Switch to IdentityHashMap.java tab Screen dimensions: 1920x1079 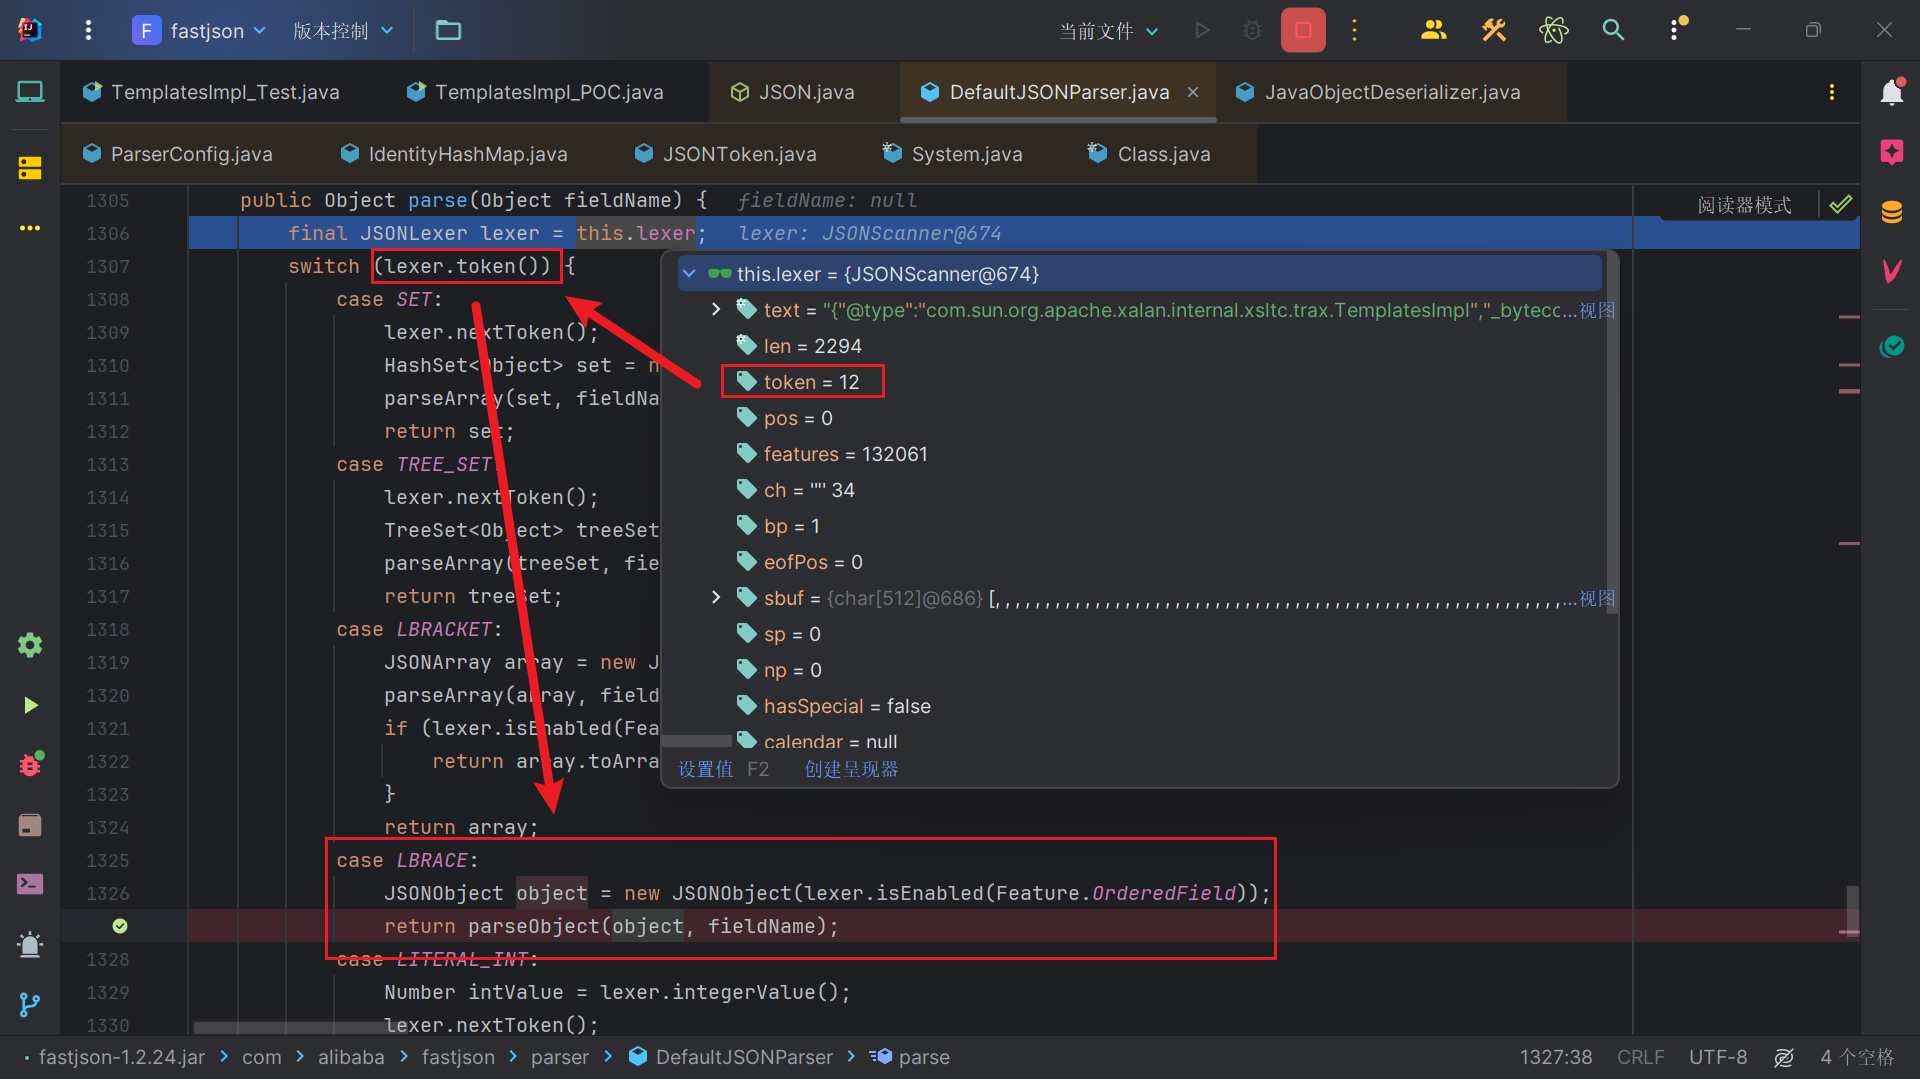(454, 154)
